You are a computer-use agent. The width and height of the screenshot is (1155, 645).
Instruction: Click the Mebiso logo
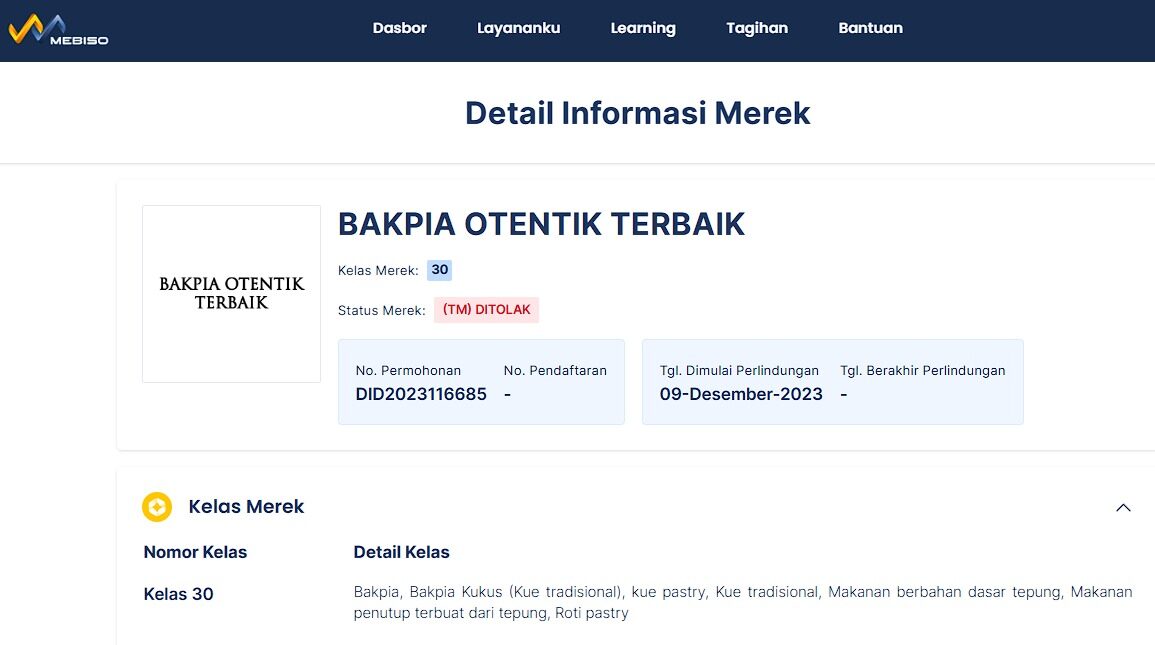coord(58,30)
